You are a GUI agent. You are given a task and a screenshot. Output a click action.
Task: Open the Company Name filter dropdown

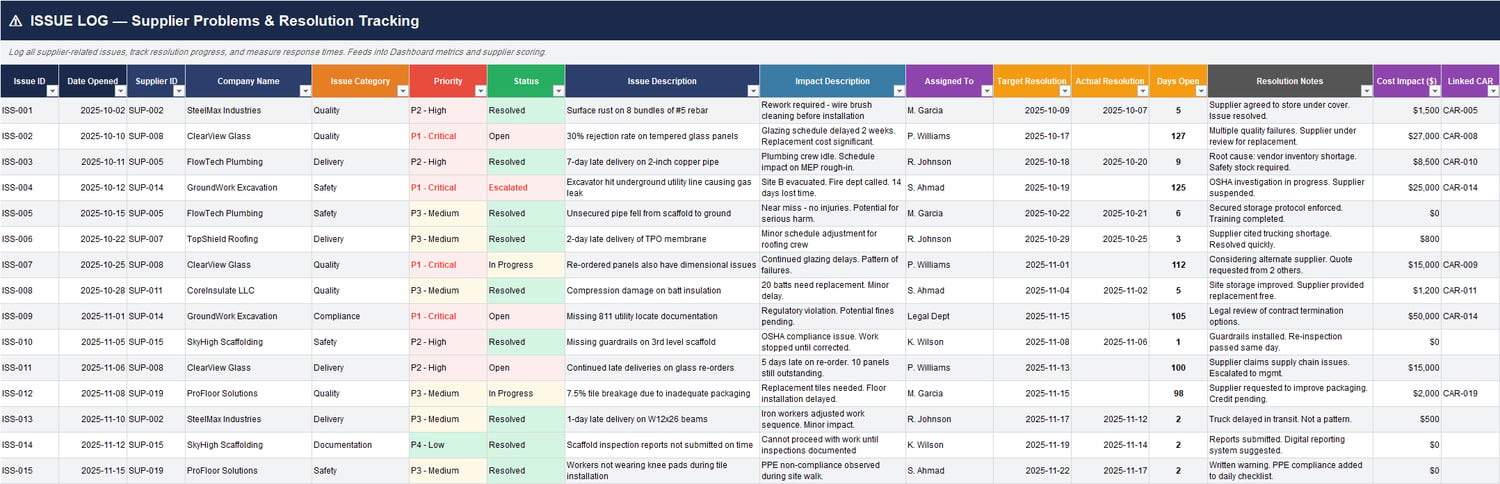pyautogui.click(x=304, y=90)
